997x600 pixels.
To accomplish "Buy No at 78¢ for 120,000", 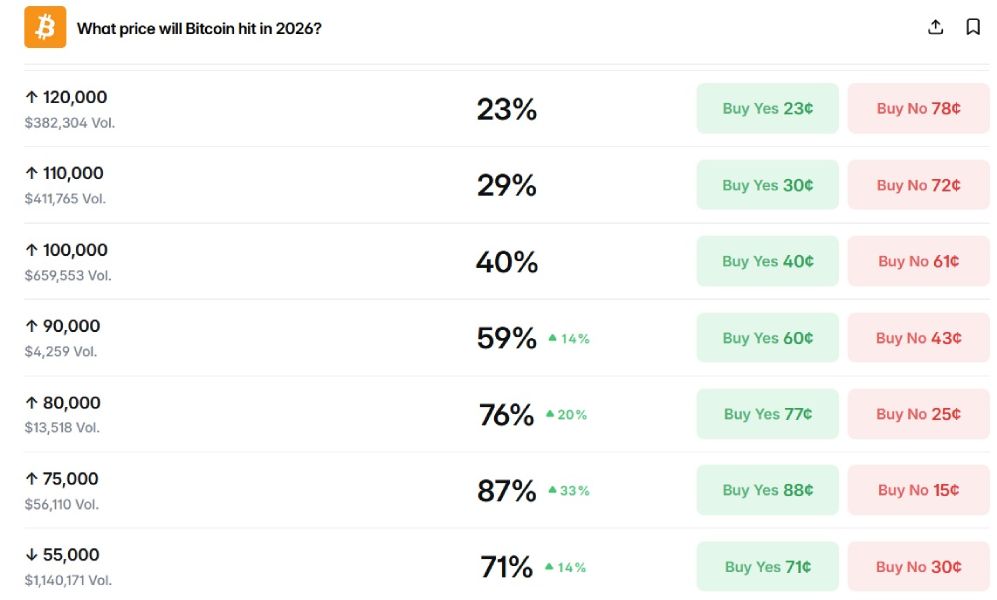I will click(918, 109).
